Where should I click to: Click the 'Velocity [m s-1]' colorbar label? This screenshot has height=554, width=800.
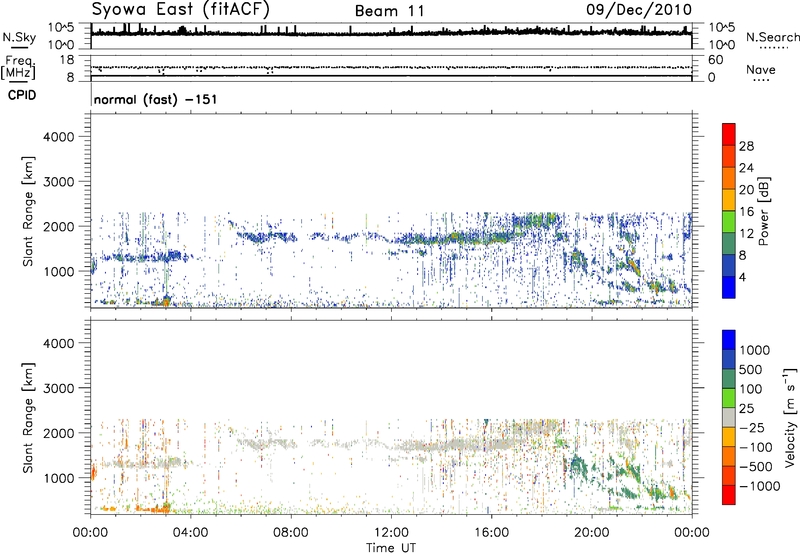tap(790, 418)
